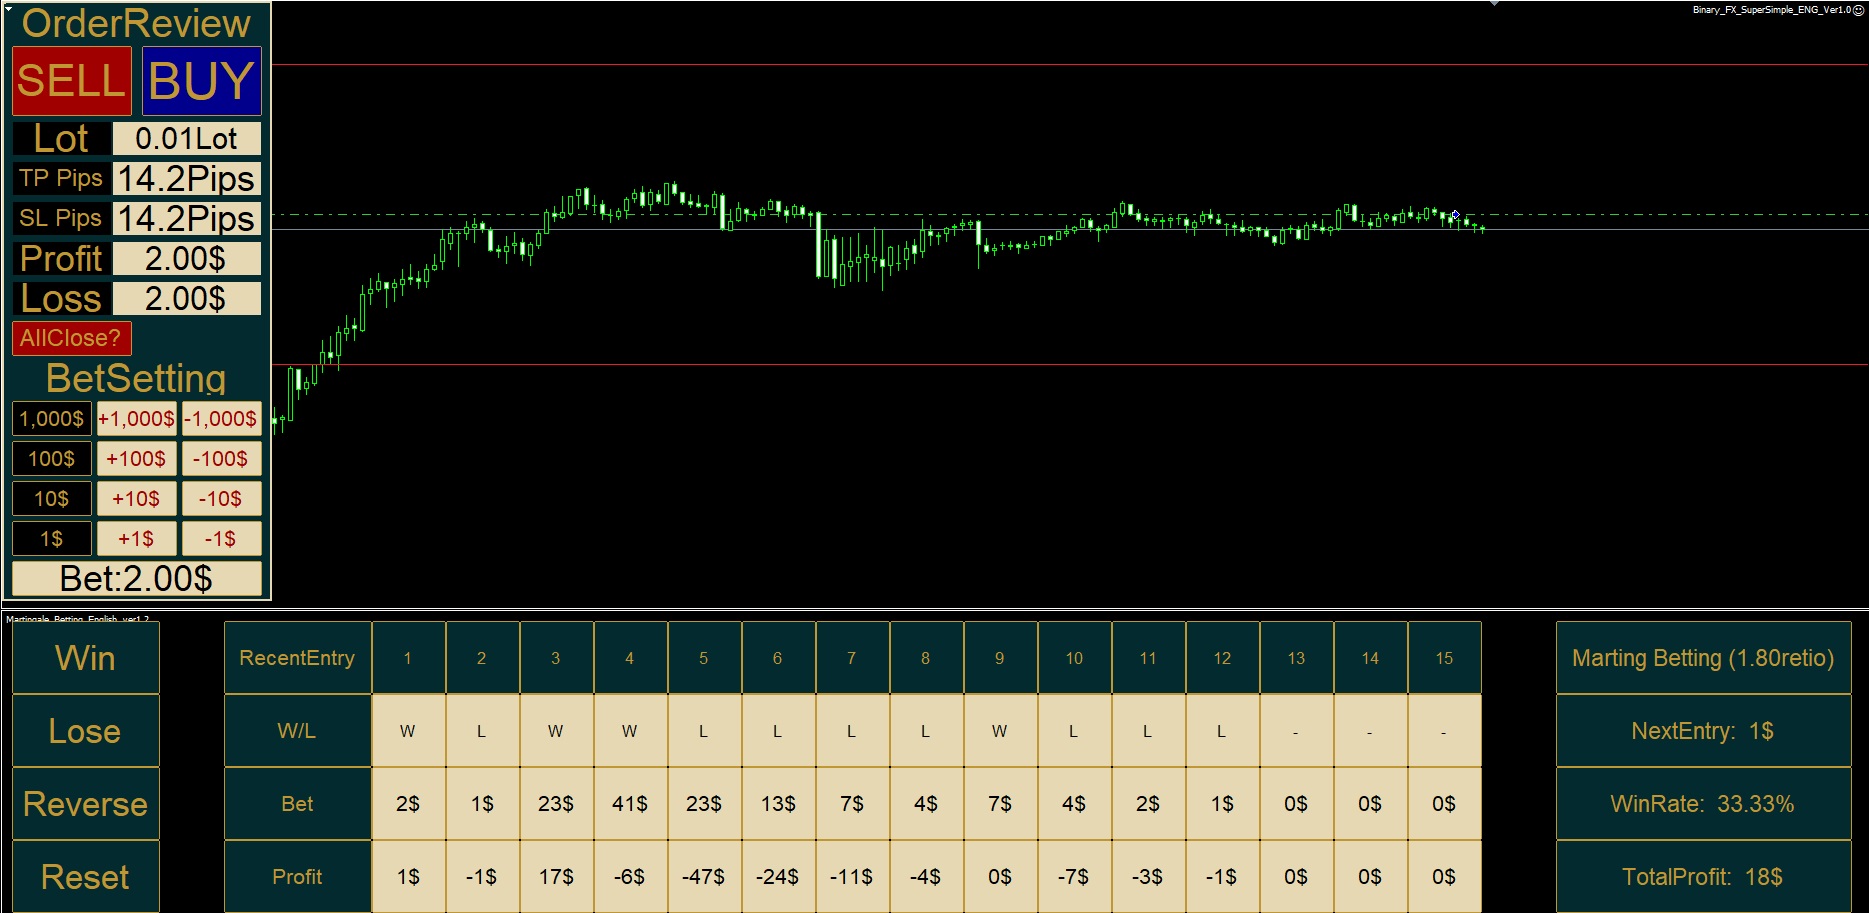
Task: Record a Win in the martingale tracker
Action: pyautogui.click(x=85, y=658)
